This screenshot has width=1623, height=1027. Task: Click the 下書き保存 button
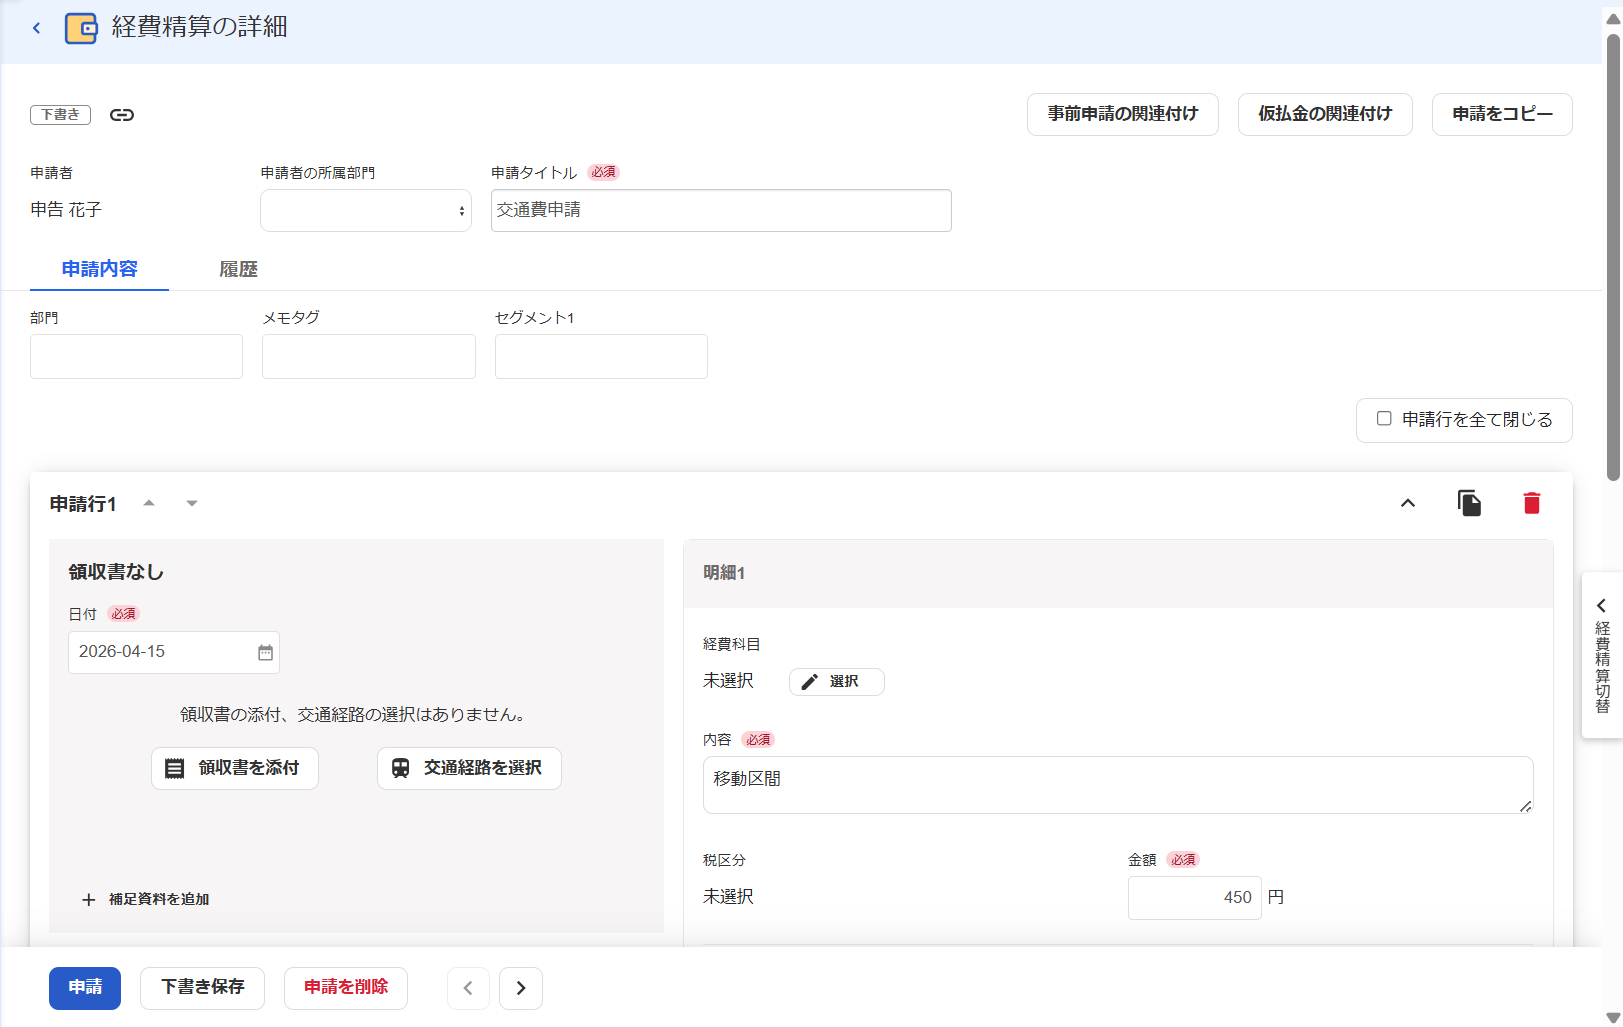pos(203,988)
